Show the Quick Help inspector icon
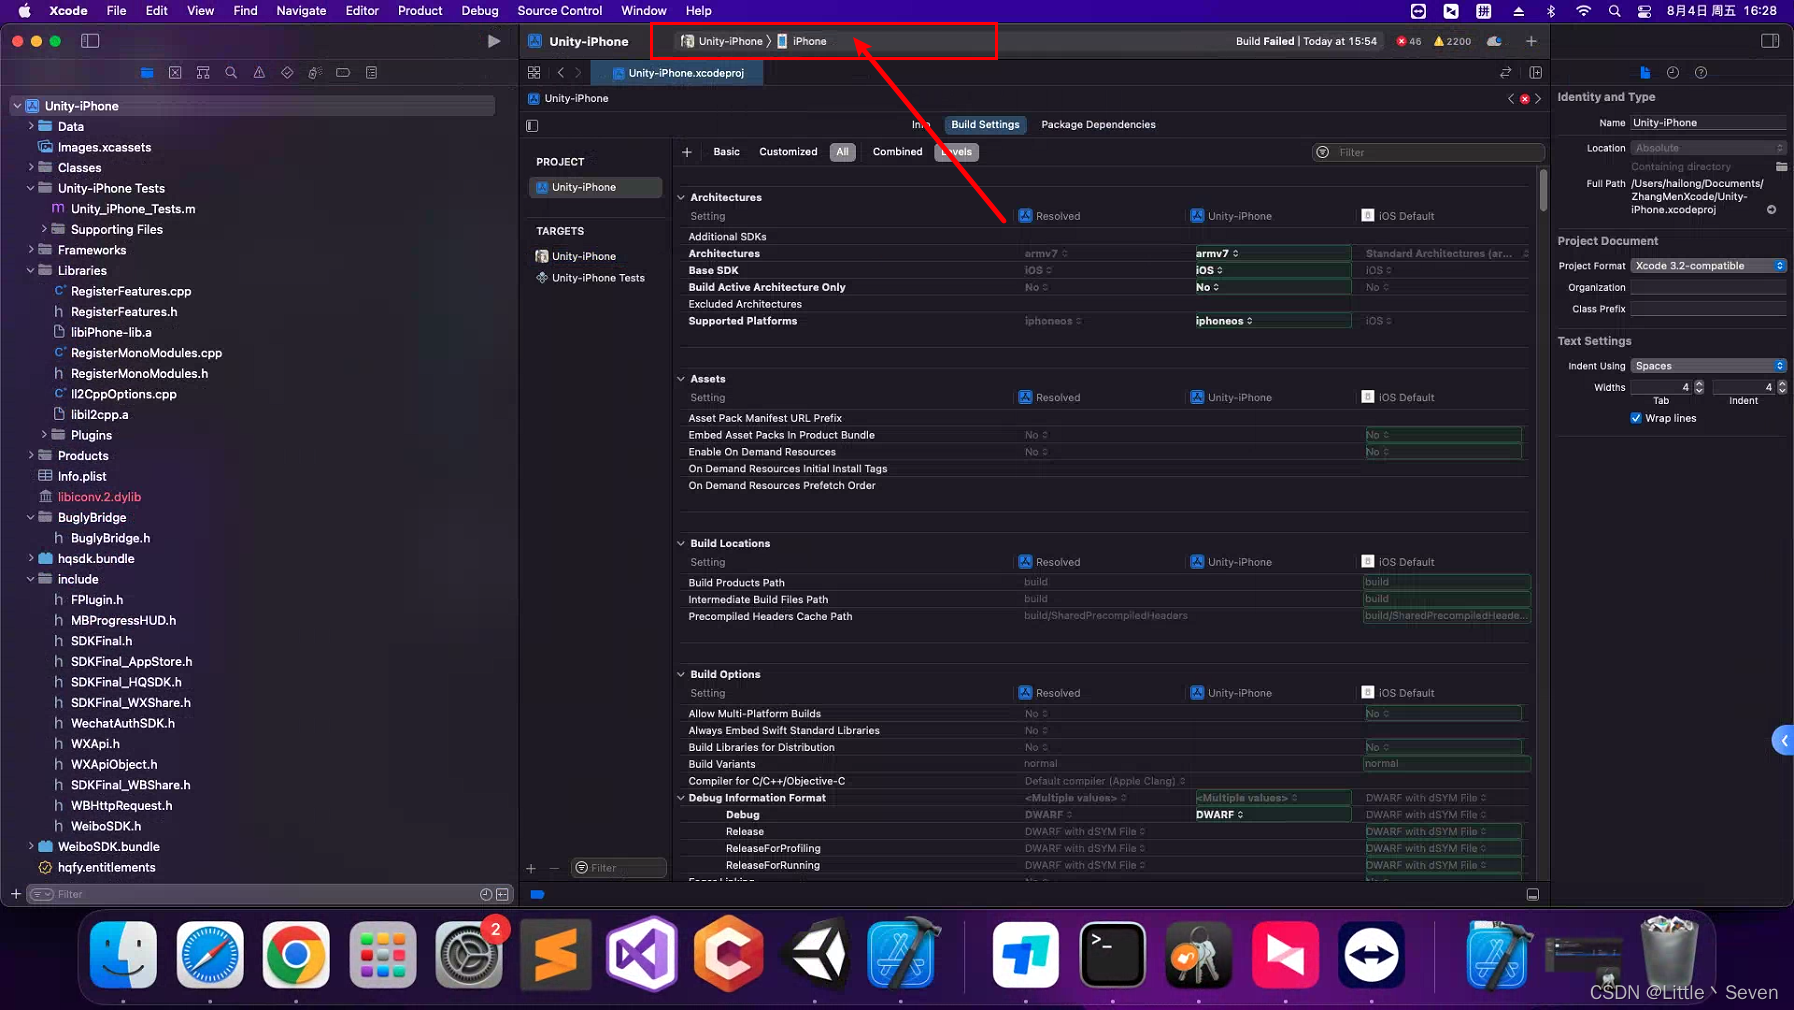 [x=1701, y=73]
